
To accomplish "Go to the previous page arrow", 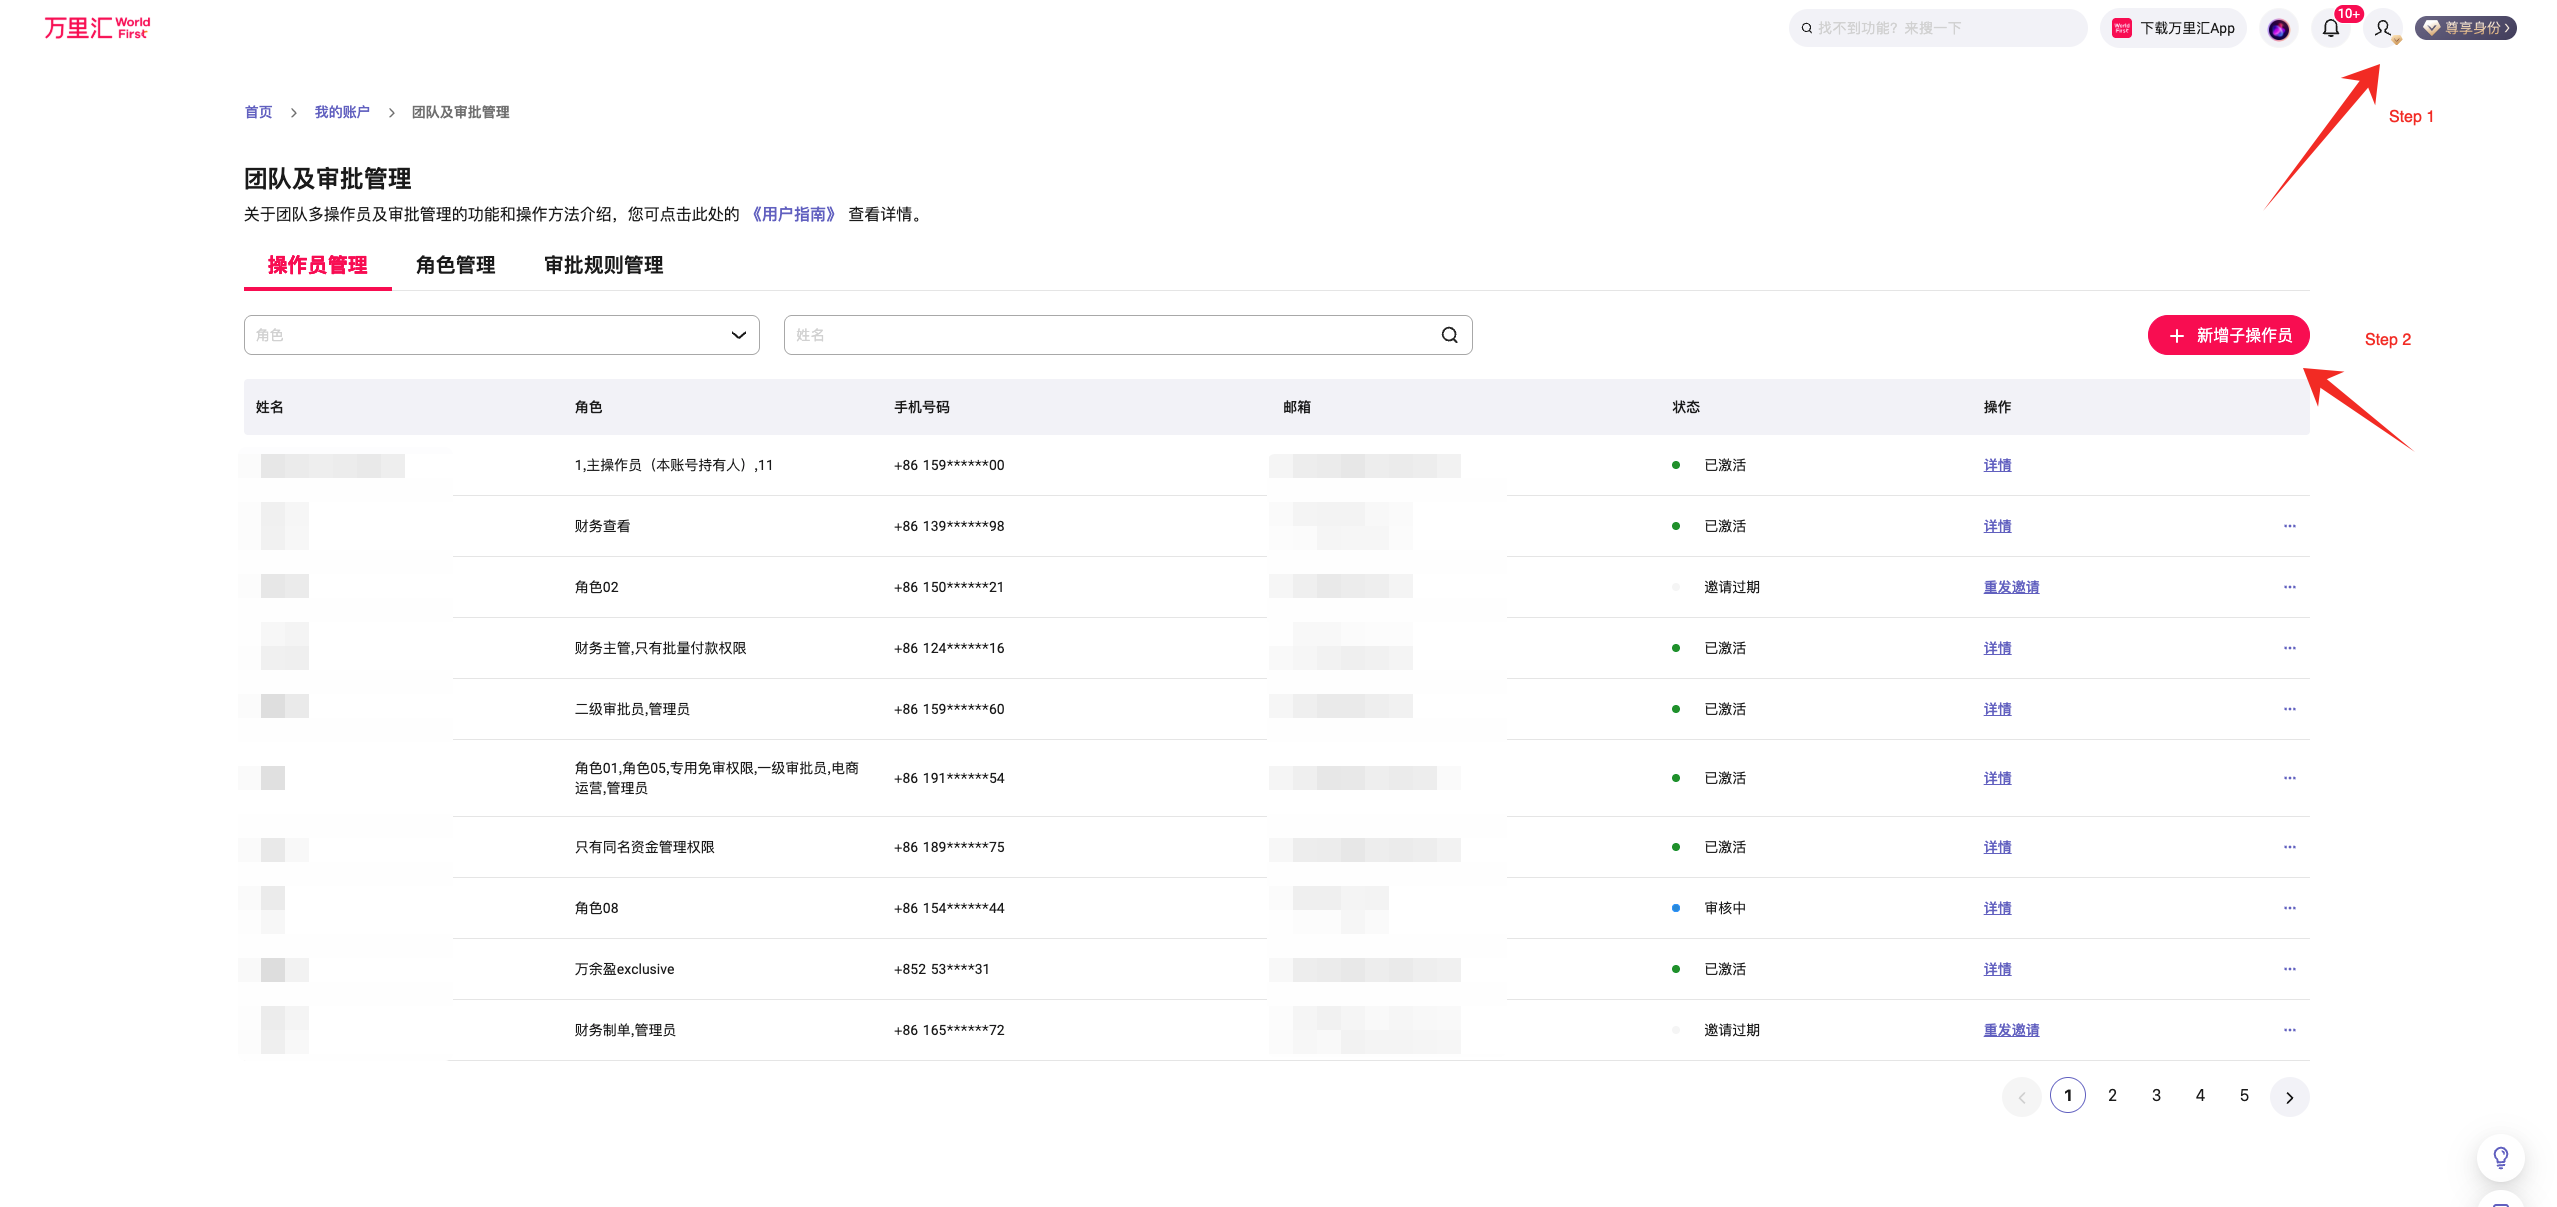I will coord(2021,1097).
